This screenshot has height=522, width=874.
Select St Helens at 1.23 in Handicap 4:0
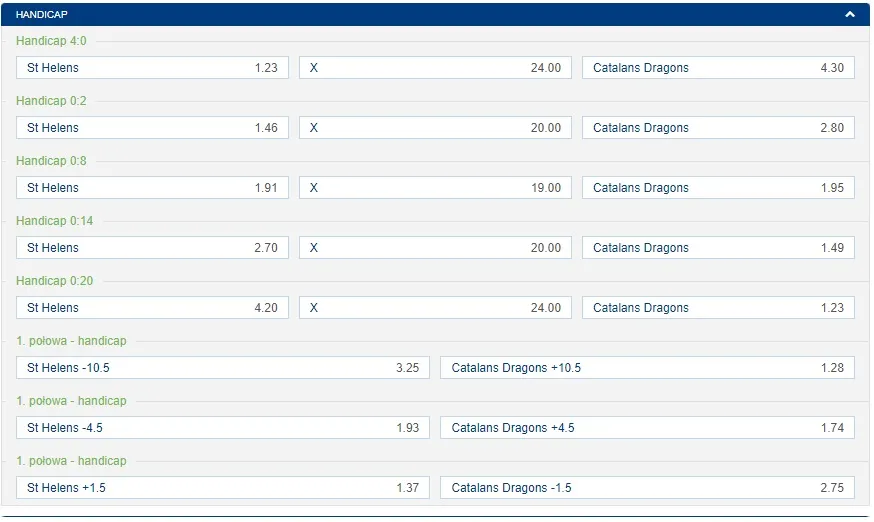pos(152,67)
